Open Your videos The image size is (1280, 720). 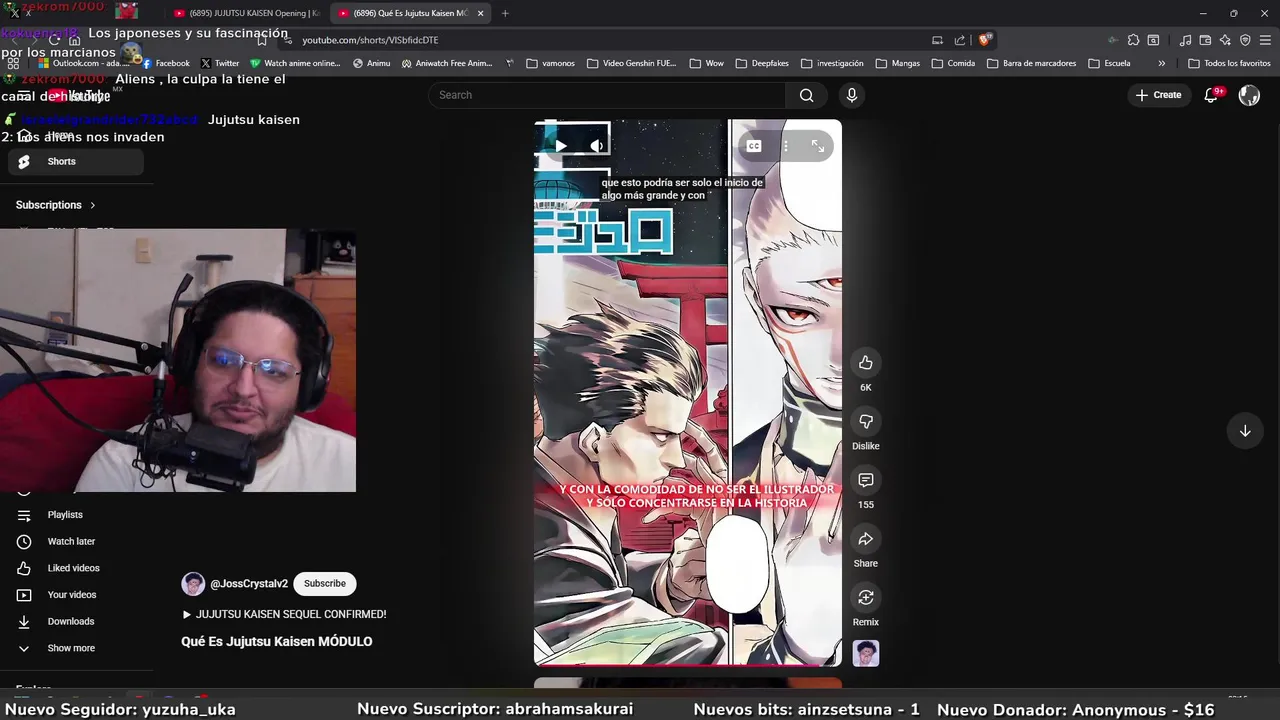click(x=76, y=595)
